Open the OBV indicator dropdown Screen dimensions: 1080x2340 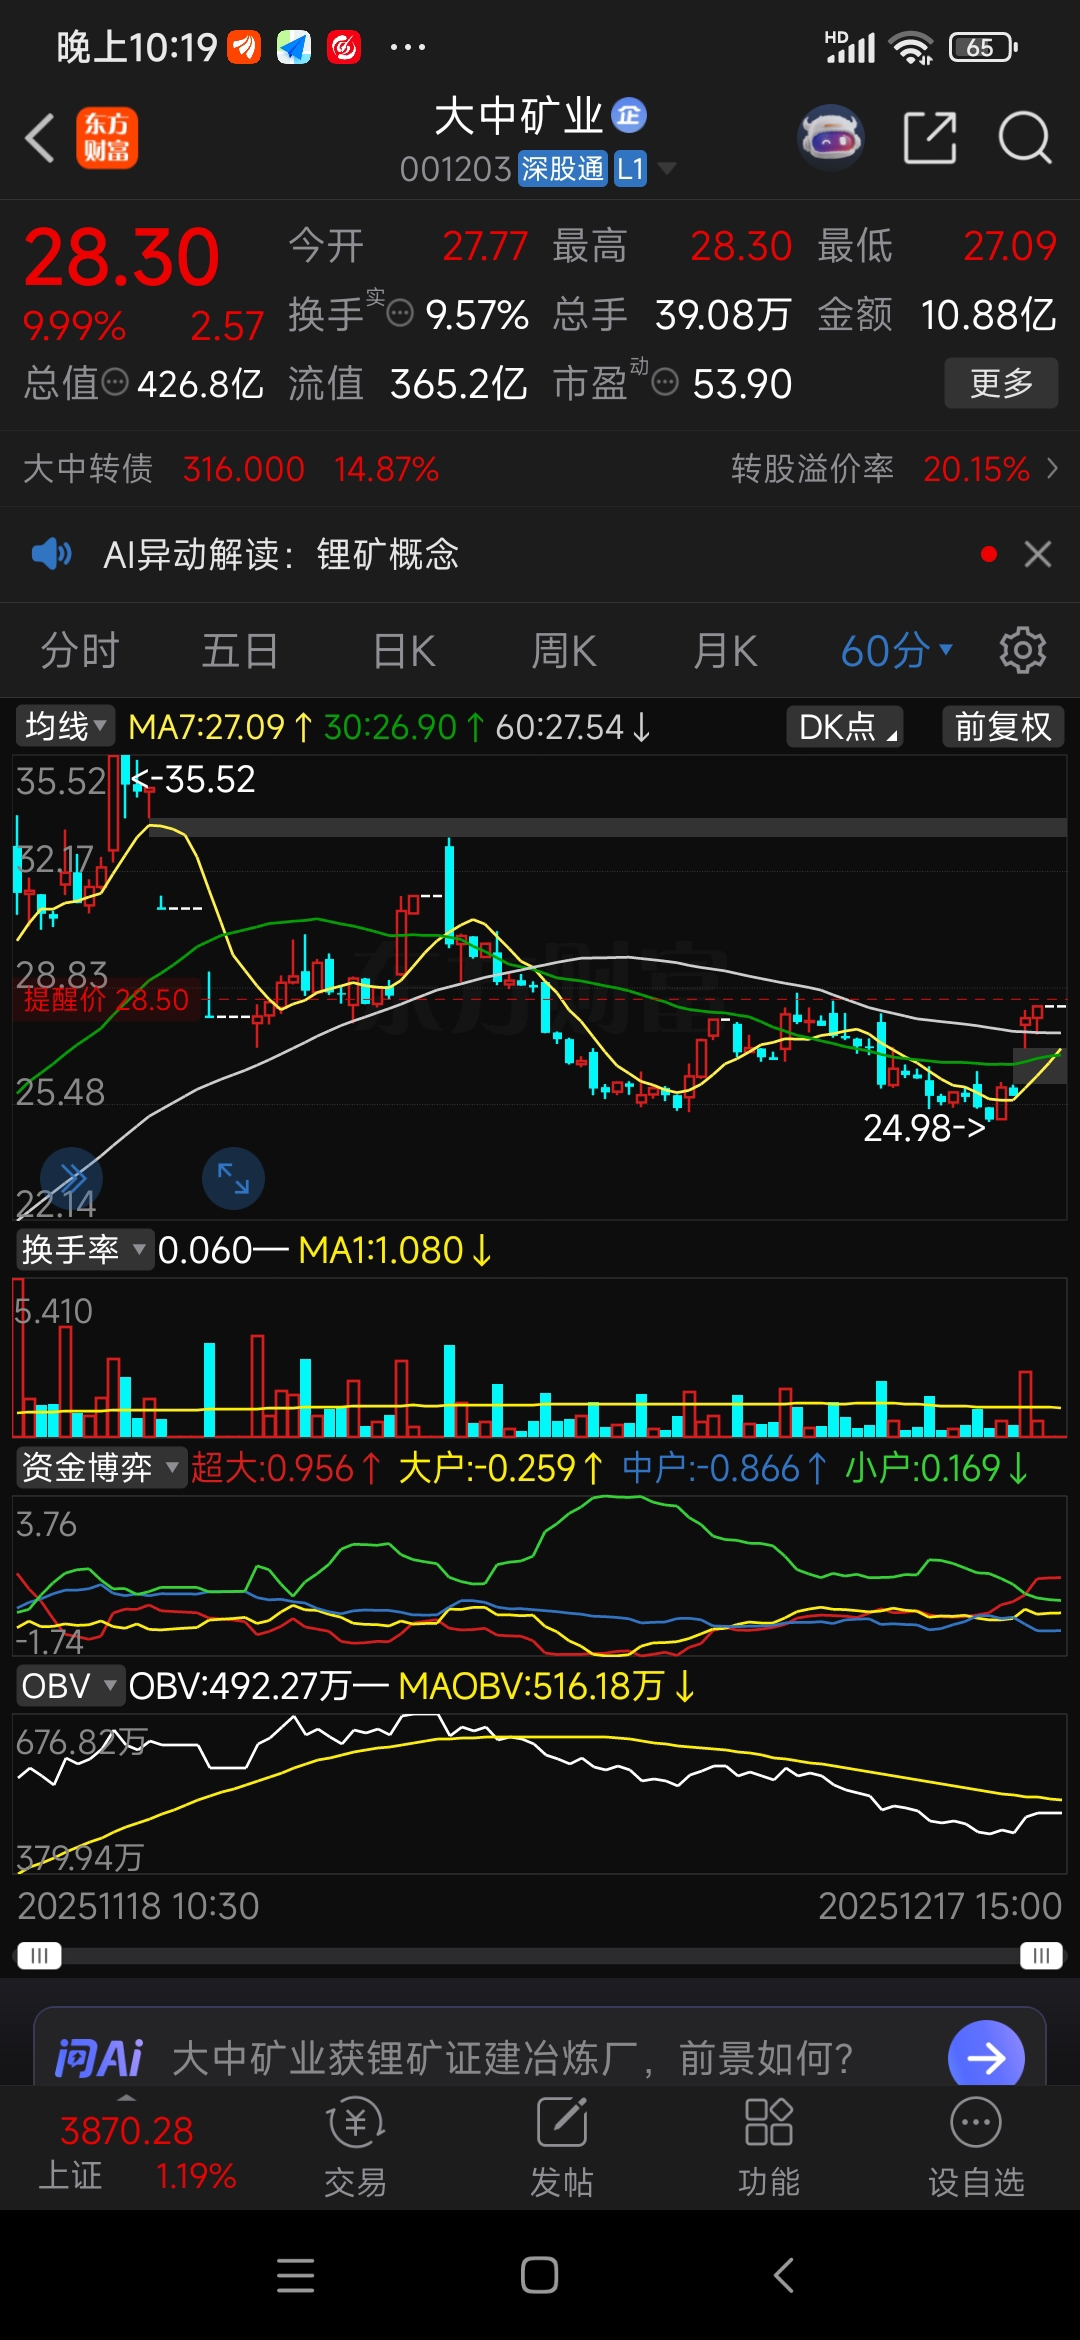coord(69,1685)
